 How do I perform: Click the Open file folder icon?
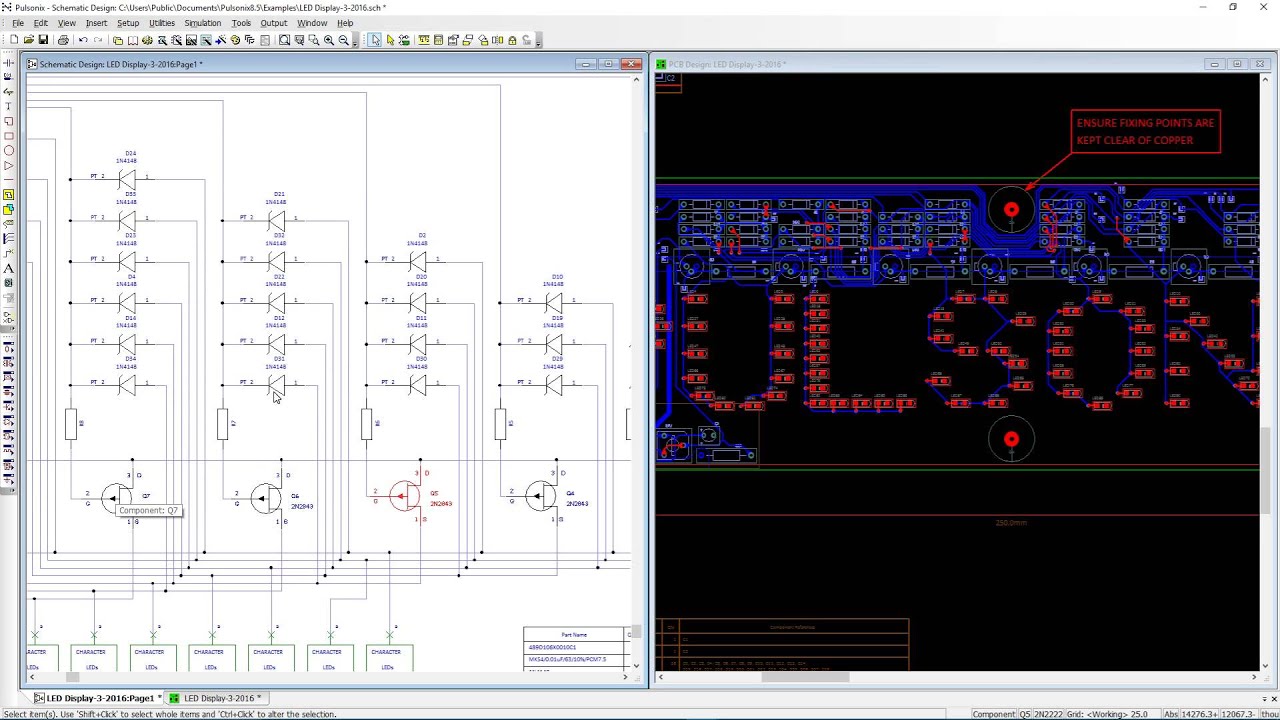point(28,40)
